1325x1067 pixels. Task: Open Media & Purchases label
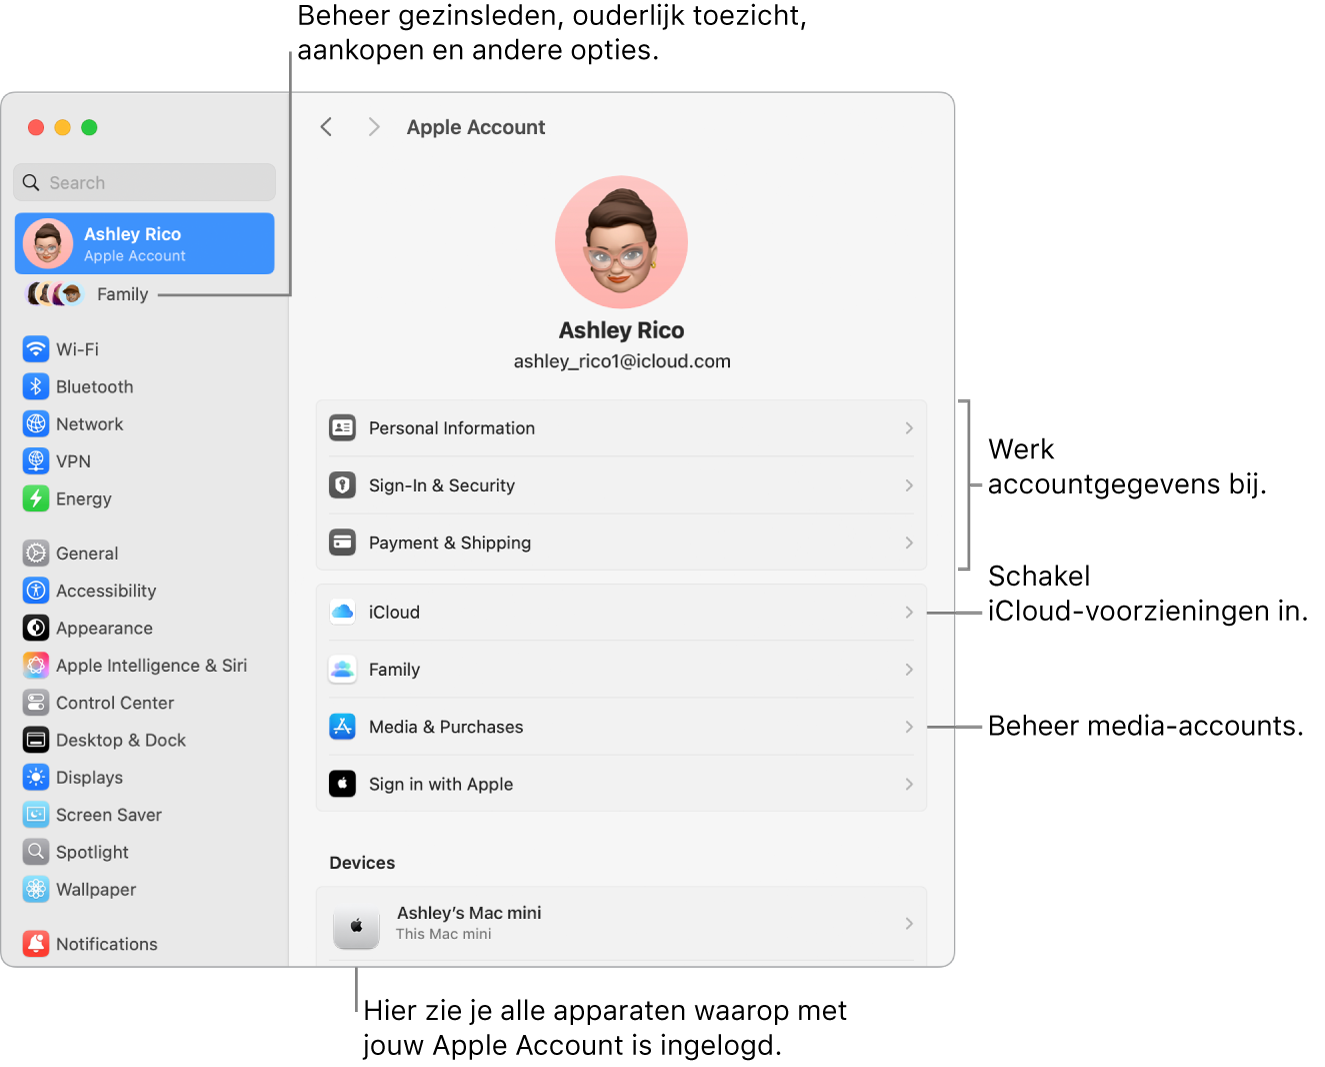[446, 727]
